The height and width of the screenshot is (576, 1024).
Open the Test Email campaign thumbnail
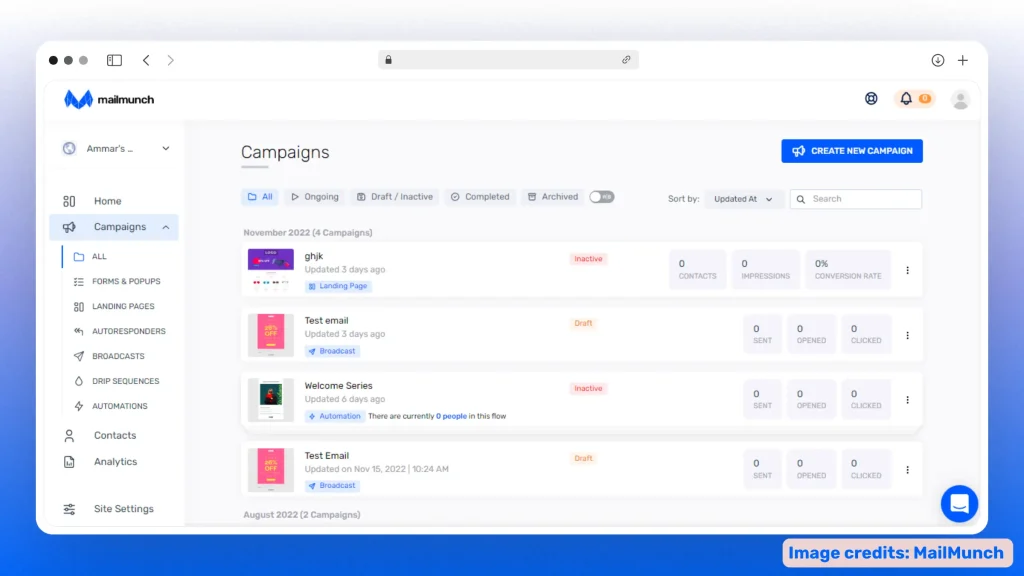(270, 469)
